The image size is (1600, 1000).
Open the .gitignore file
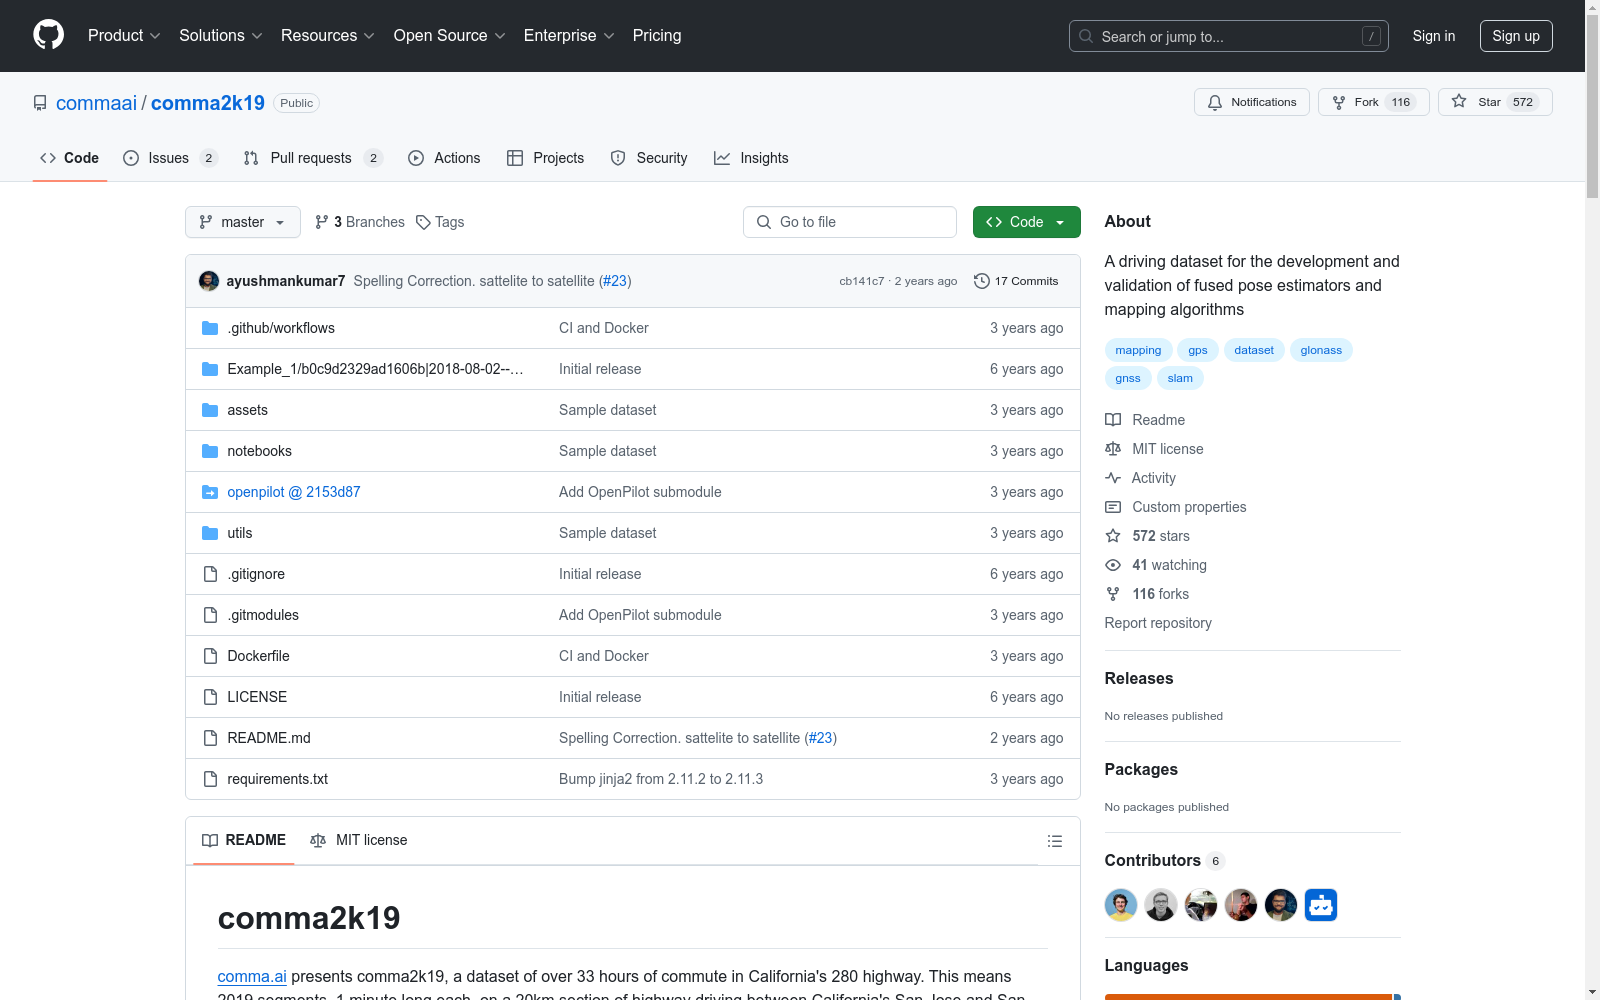[256, 574]
